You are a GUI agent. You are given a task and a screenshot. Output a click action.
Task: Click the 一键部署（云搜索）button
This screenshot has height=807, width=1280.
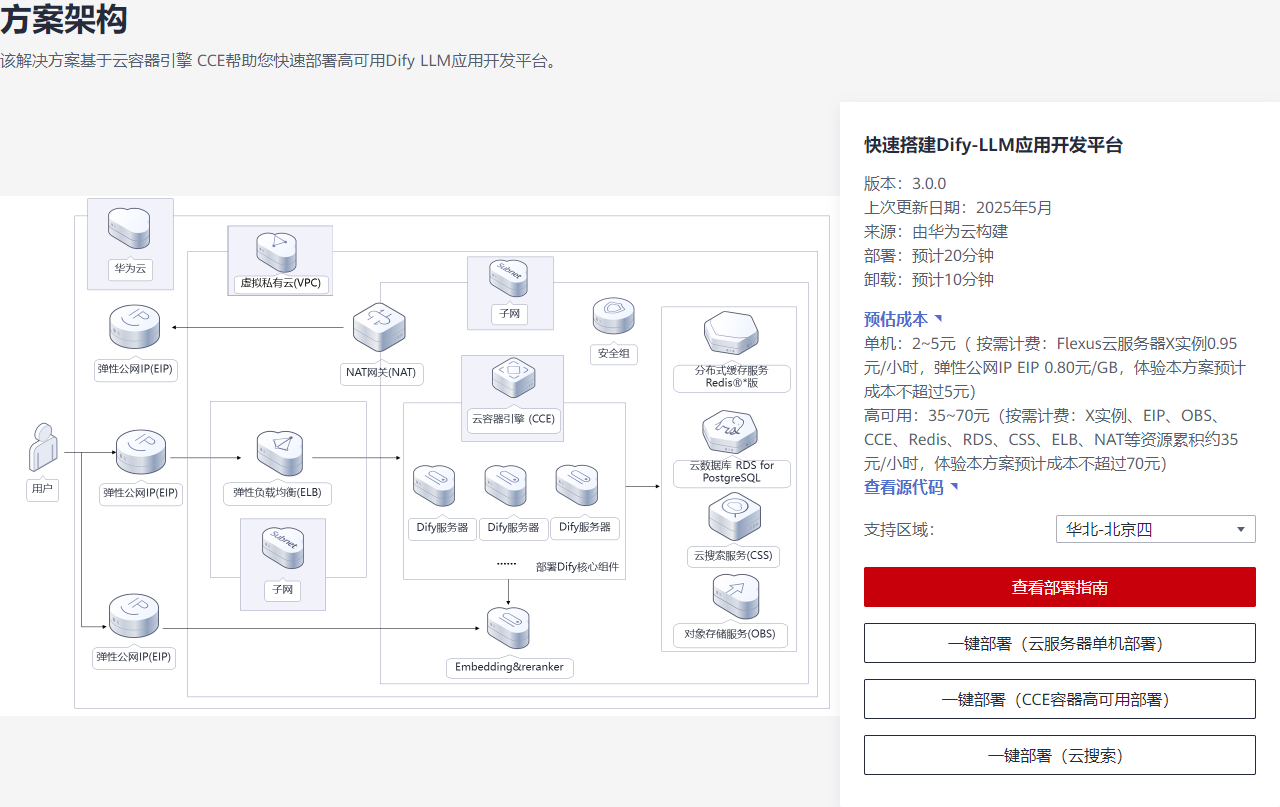coord(1060,755)
